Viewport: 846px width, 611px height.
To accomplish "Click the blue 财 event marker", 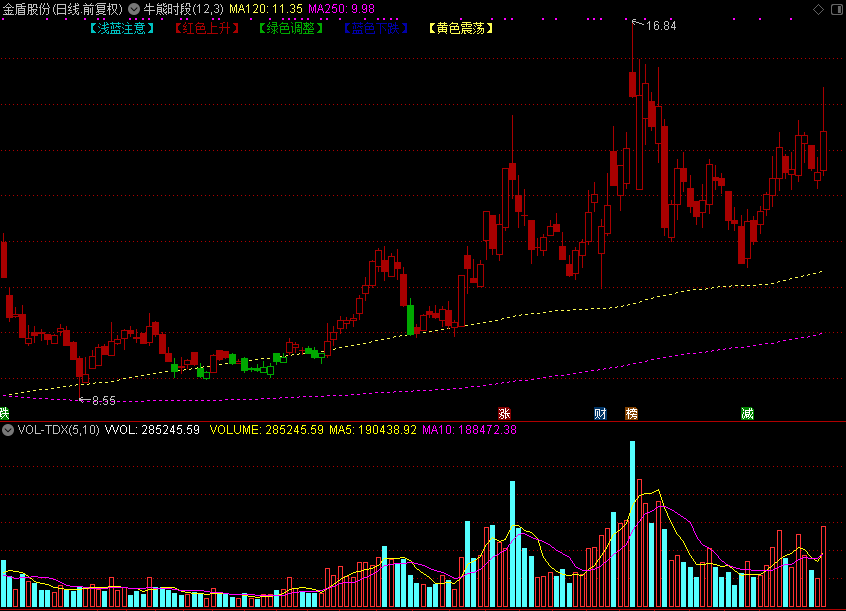I will tap(601, 413).
